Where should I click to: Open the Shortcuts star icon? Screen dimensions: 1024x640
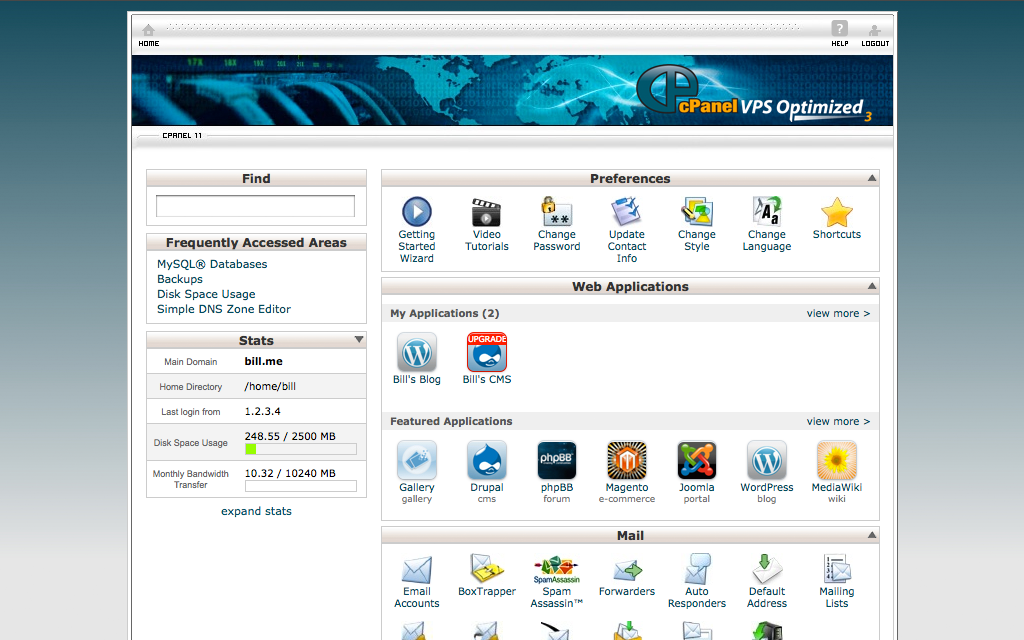pos(837,212)
